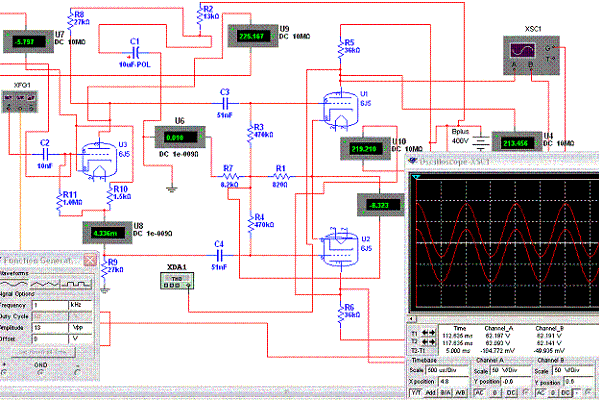Open the amplitude unit Vpp dropdown
This screenshot has width=599, height=401.
tap(80, 328)
